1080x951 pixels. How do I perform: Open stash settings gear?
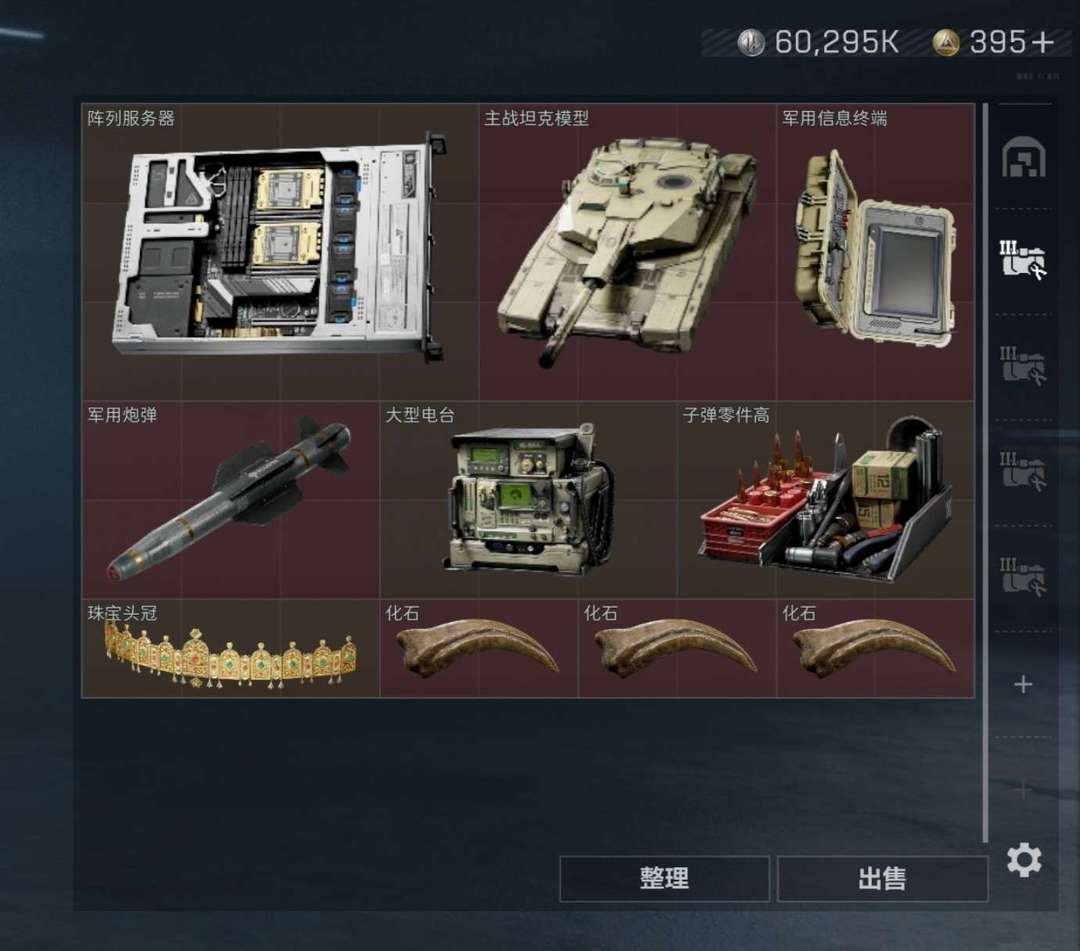click(x=1024, y=860)
